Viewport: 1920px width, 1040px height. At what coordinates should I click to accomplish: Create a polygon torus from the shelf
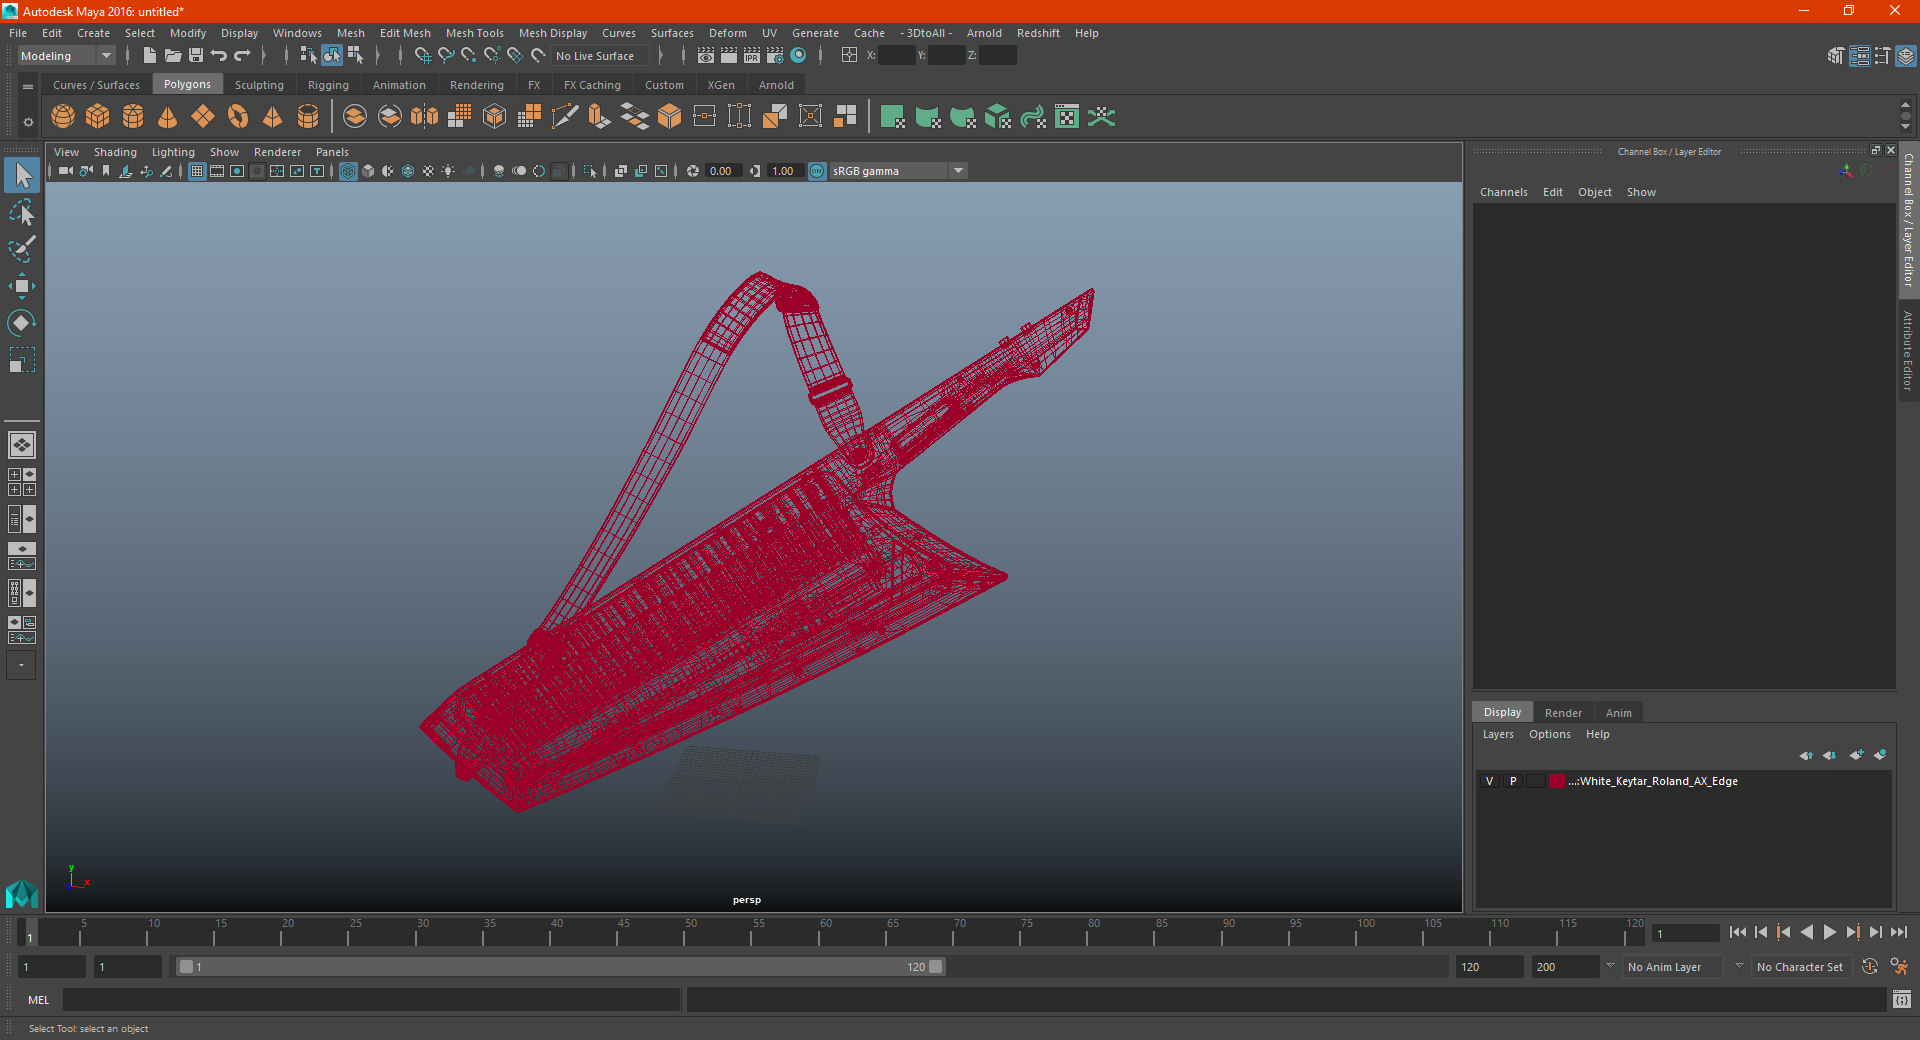pos(238,117)
